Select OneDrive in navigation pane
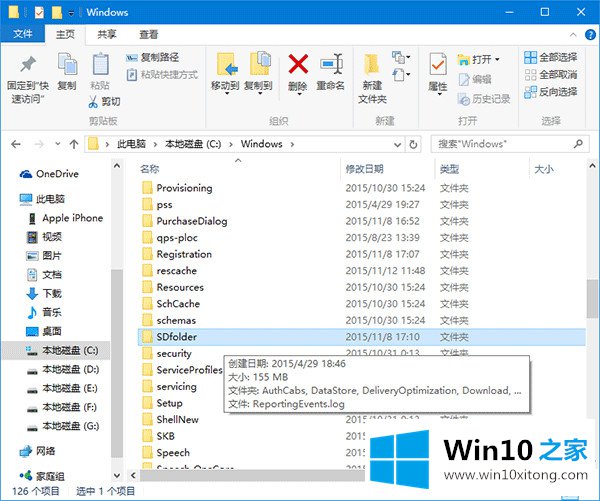Image resolution: width=600 pixels, height=501 pixels. (49, 174)
